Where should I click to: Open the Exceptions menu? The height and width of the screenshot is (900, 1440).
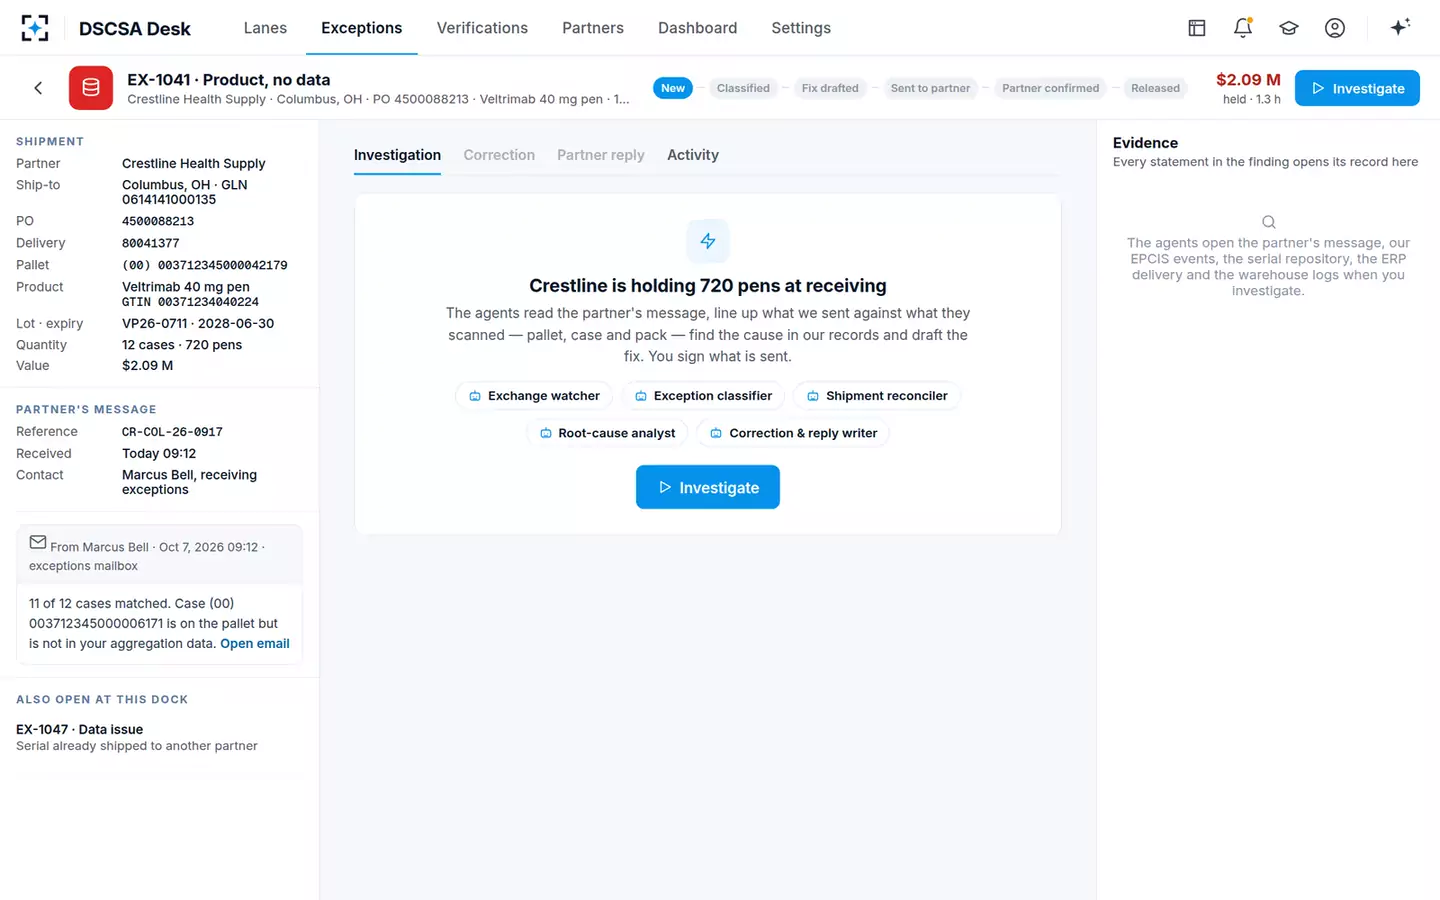362,28
